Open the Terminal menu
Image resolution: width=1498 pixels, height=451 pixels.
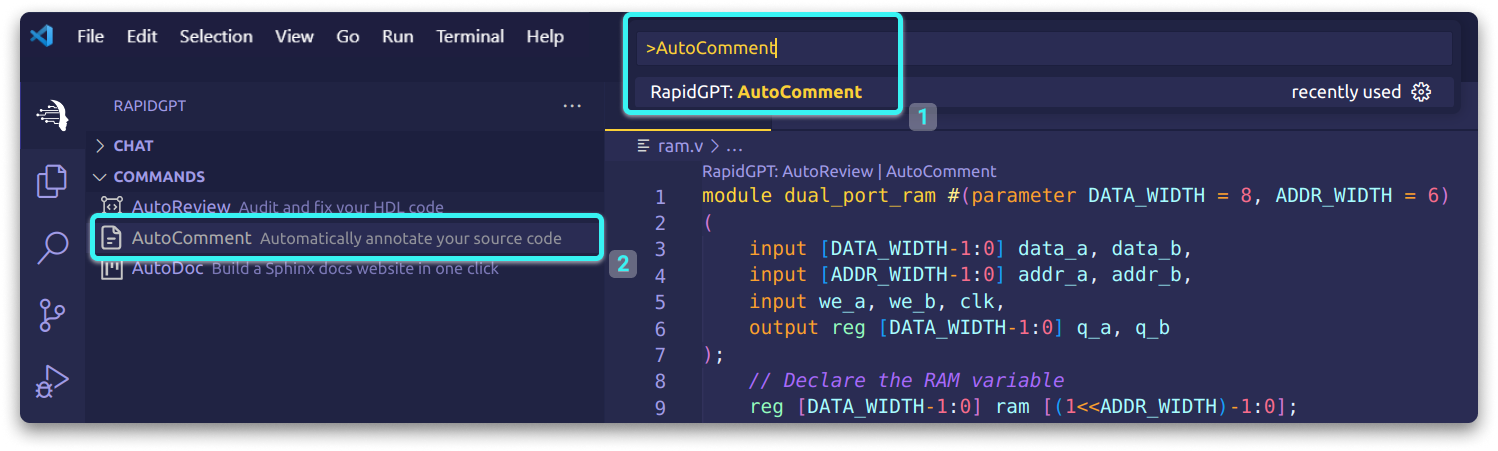pyautogui.click(x=470, y=36)
